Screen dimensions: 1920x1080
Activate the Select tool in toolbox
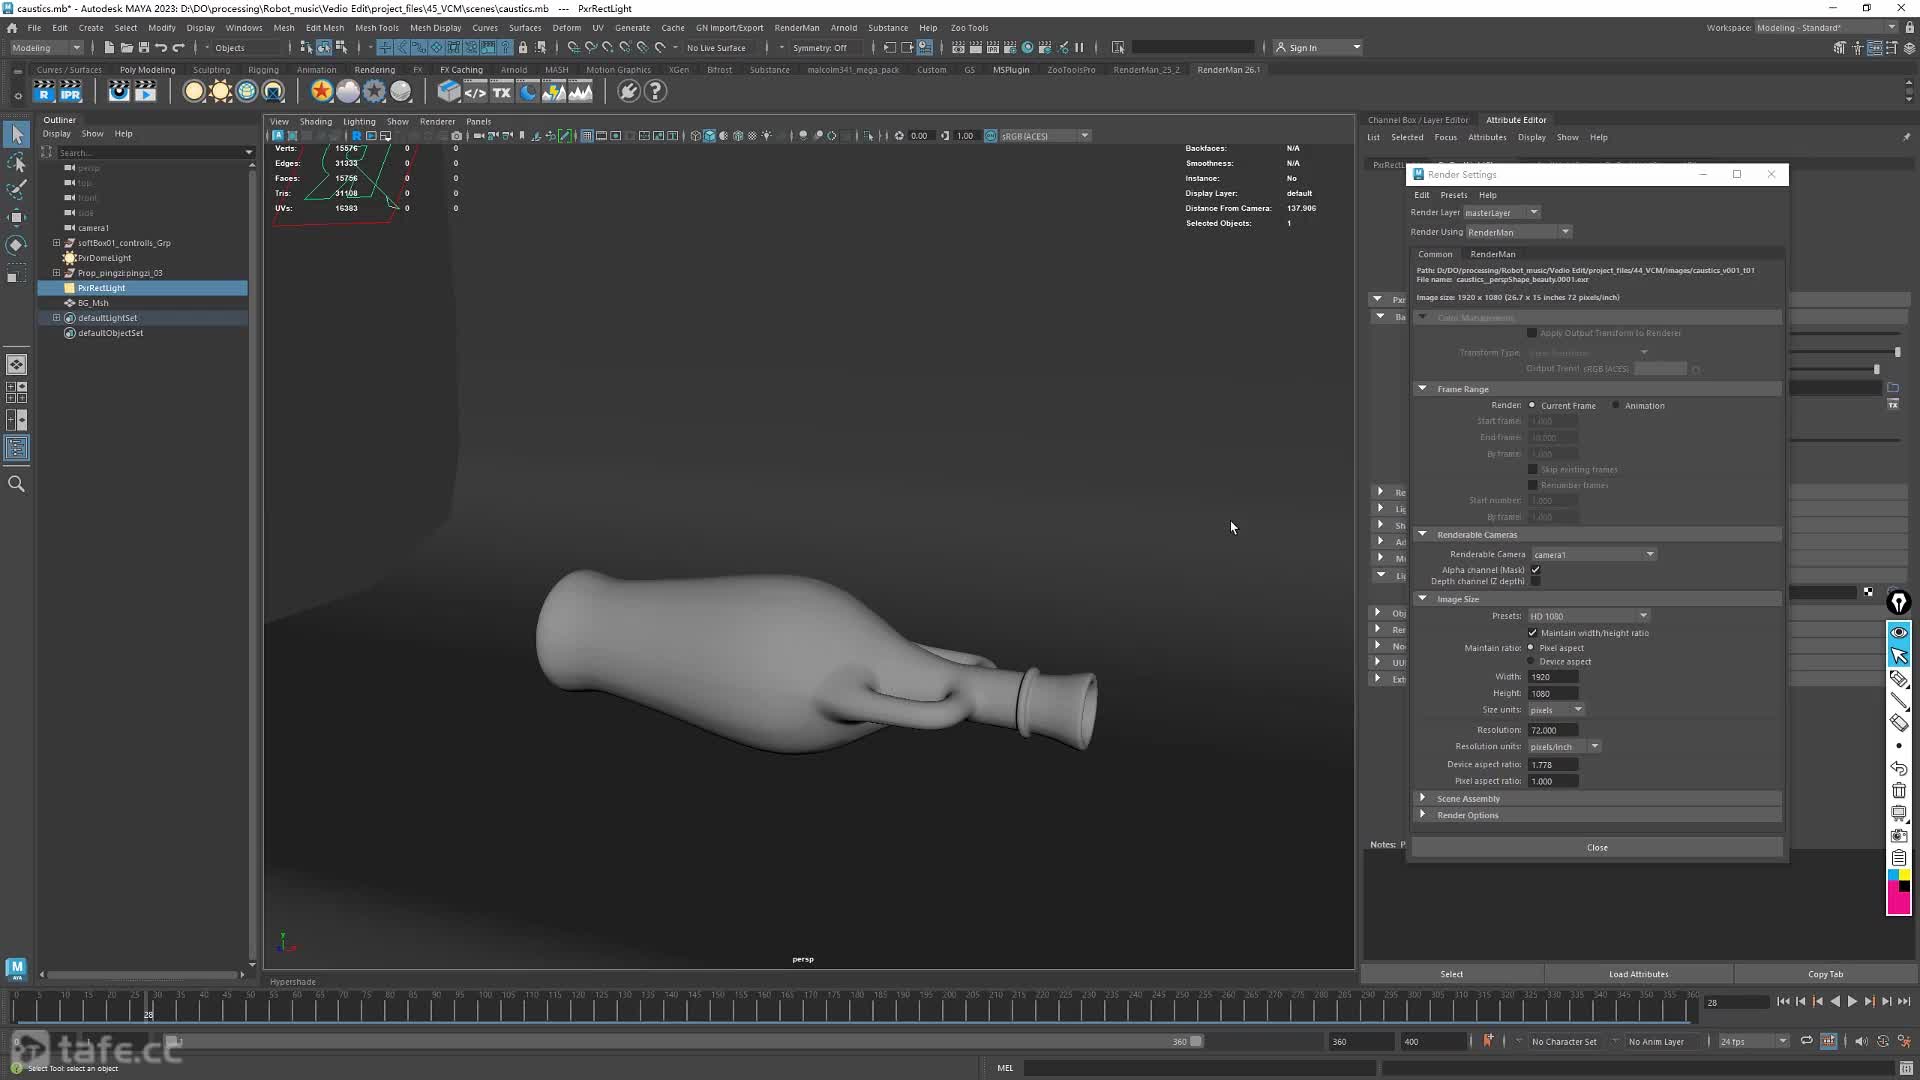pyautogui.click(x=16, y=134)
